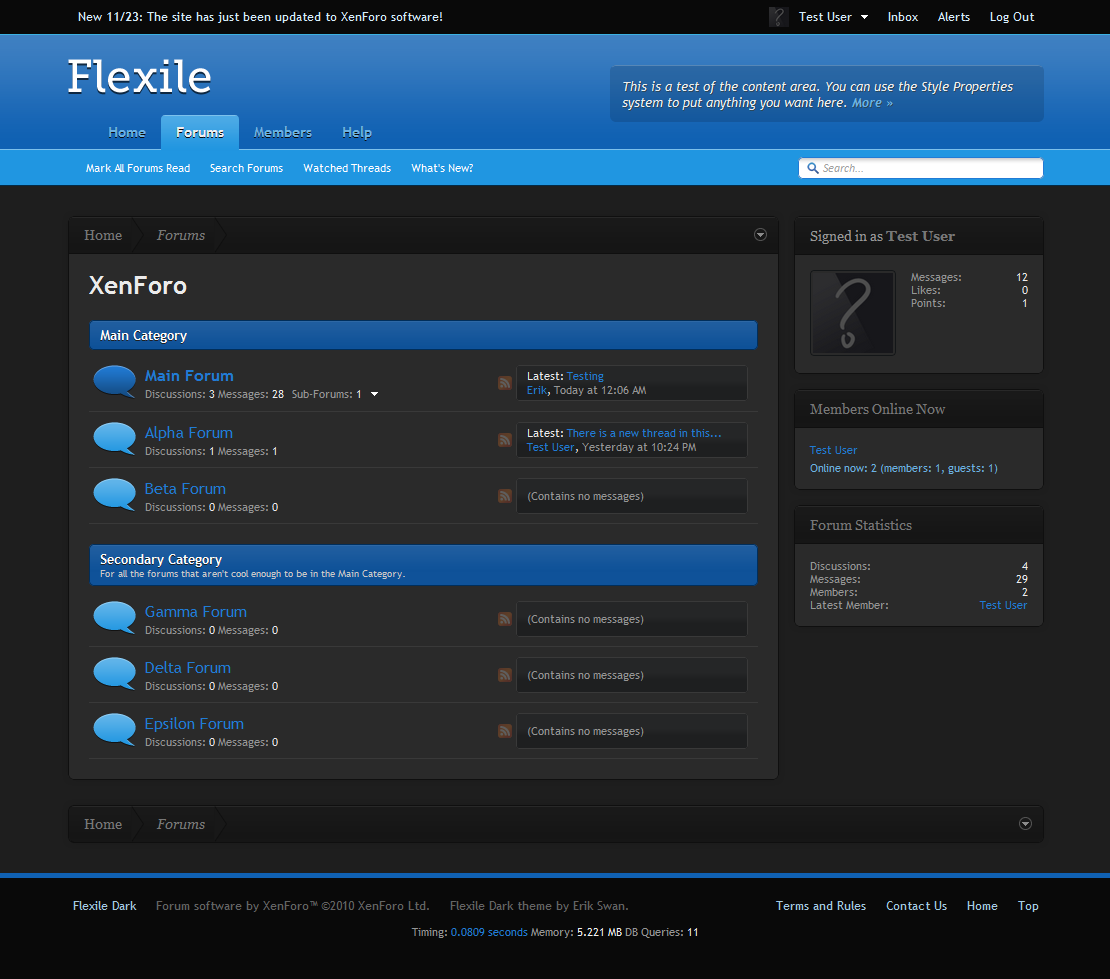Click the magnifying glass icon in the search bar
The height and width of the screenshot is (979, 1110).
[x=812, y=168]
